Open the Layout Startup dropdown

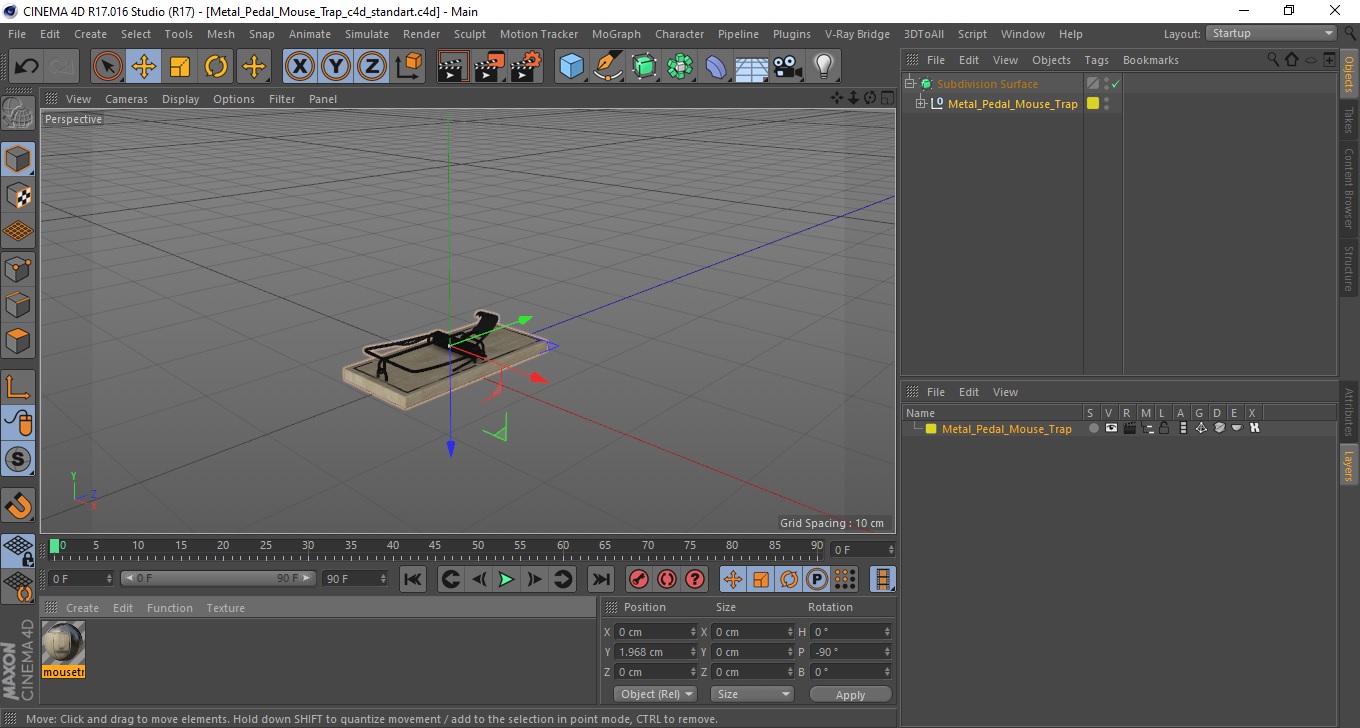coord(1272,33)
